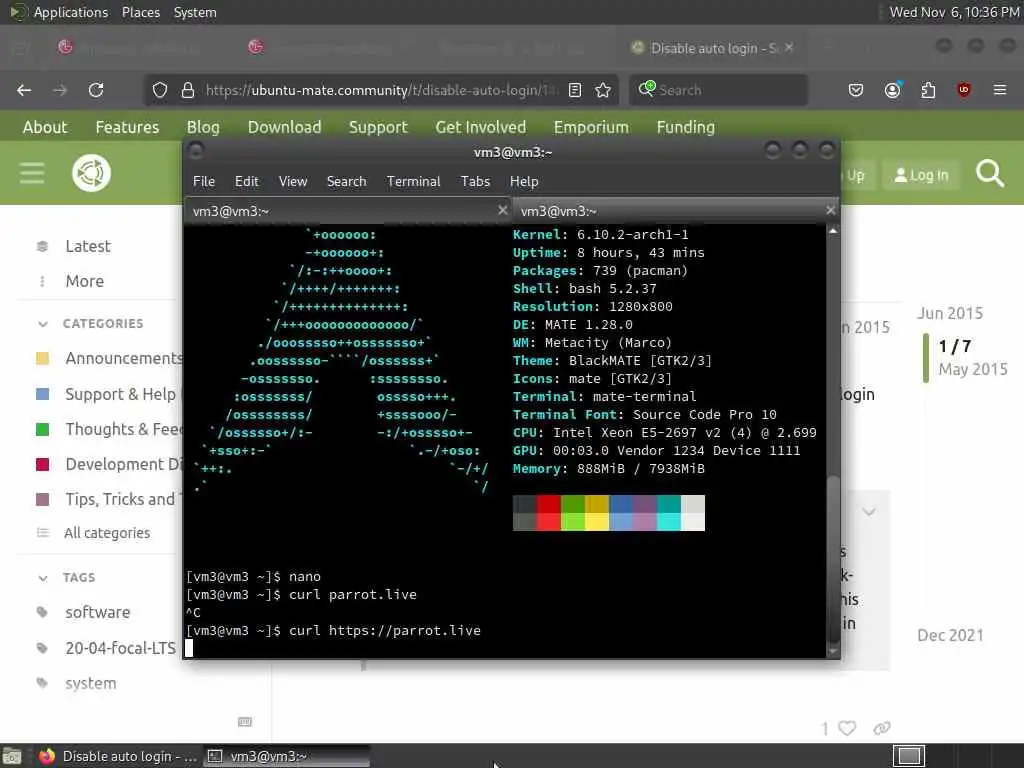Toggle reader view icon in address bar
Screen dimensions: 1024x768
point(575,90)
